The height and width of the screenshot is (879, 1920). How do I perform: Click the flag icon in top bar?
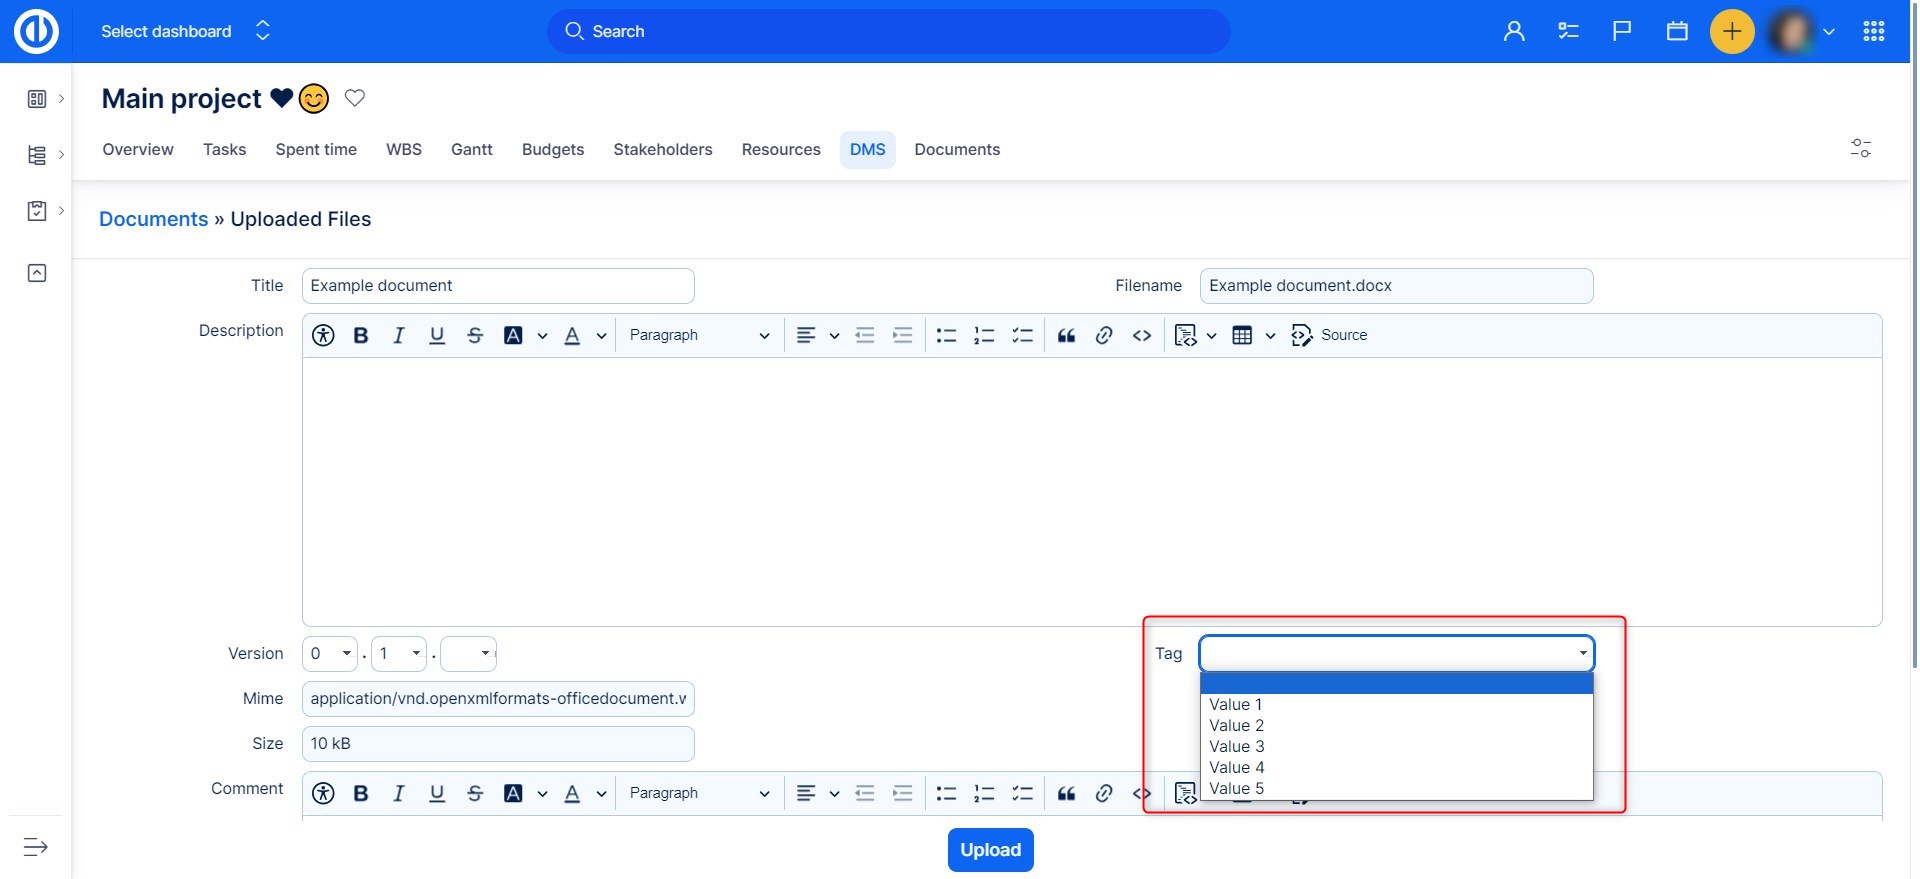pos(1622,32)
